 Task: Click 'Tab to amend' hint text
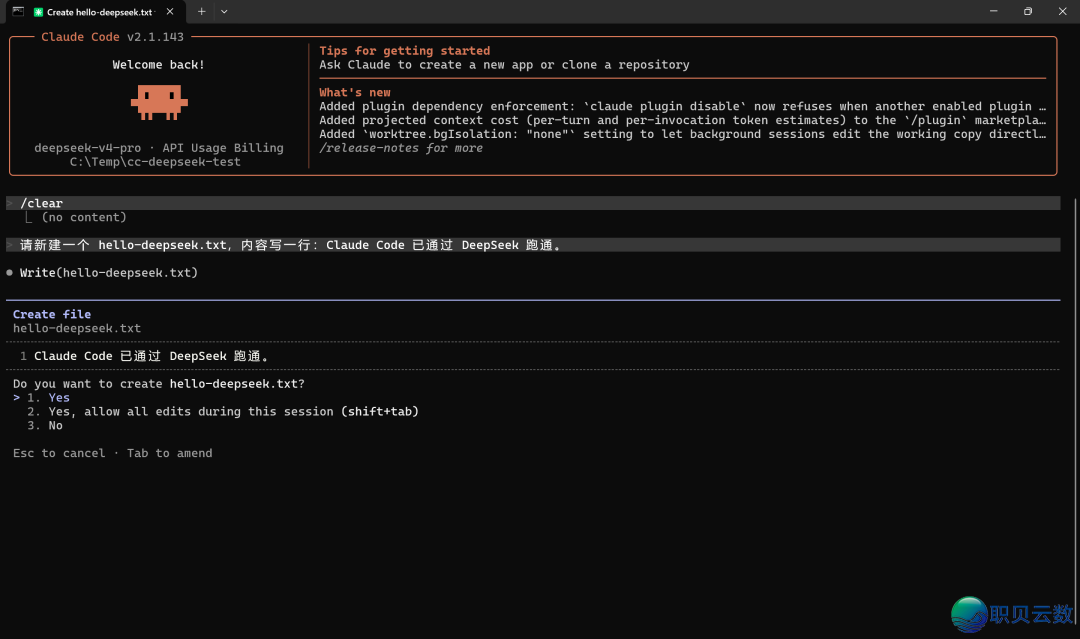(x=169, y=453)
